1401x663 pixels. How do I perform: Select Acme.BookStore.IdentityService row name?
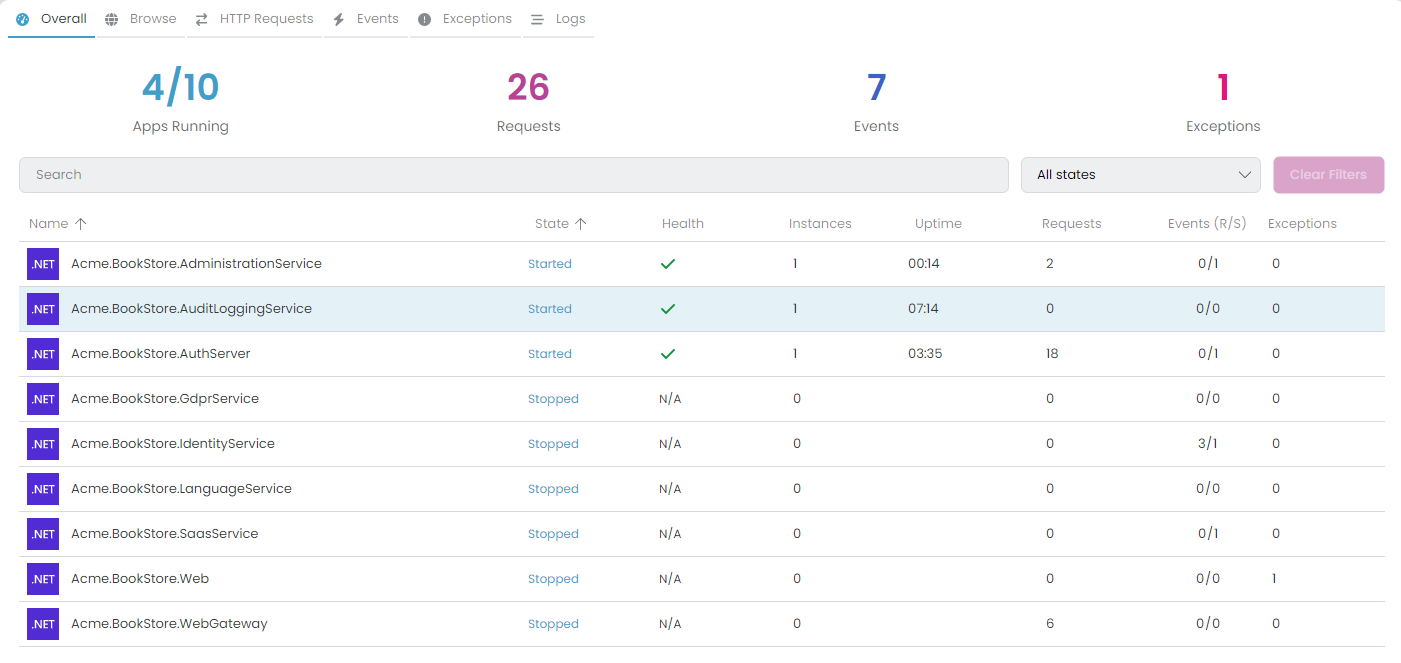pyautogui.click(x=173, y=444)
